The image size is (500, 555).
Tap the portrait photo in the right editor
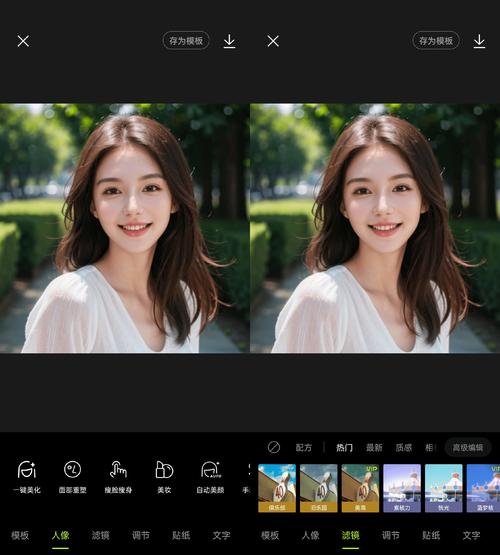click(x=375, y=228)
